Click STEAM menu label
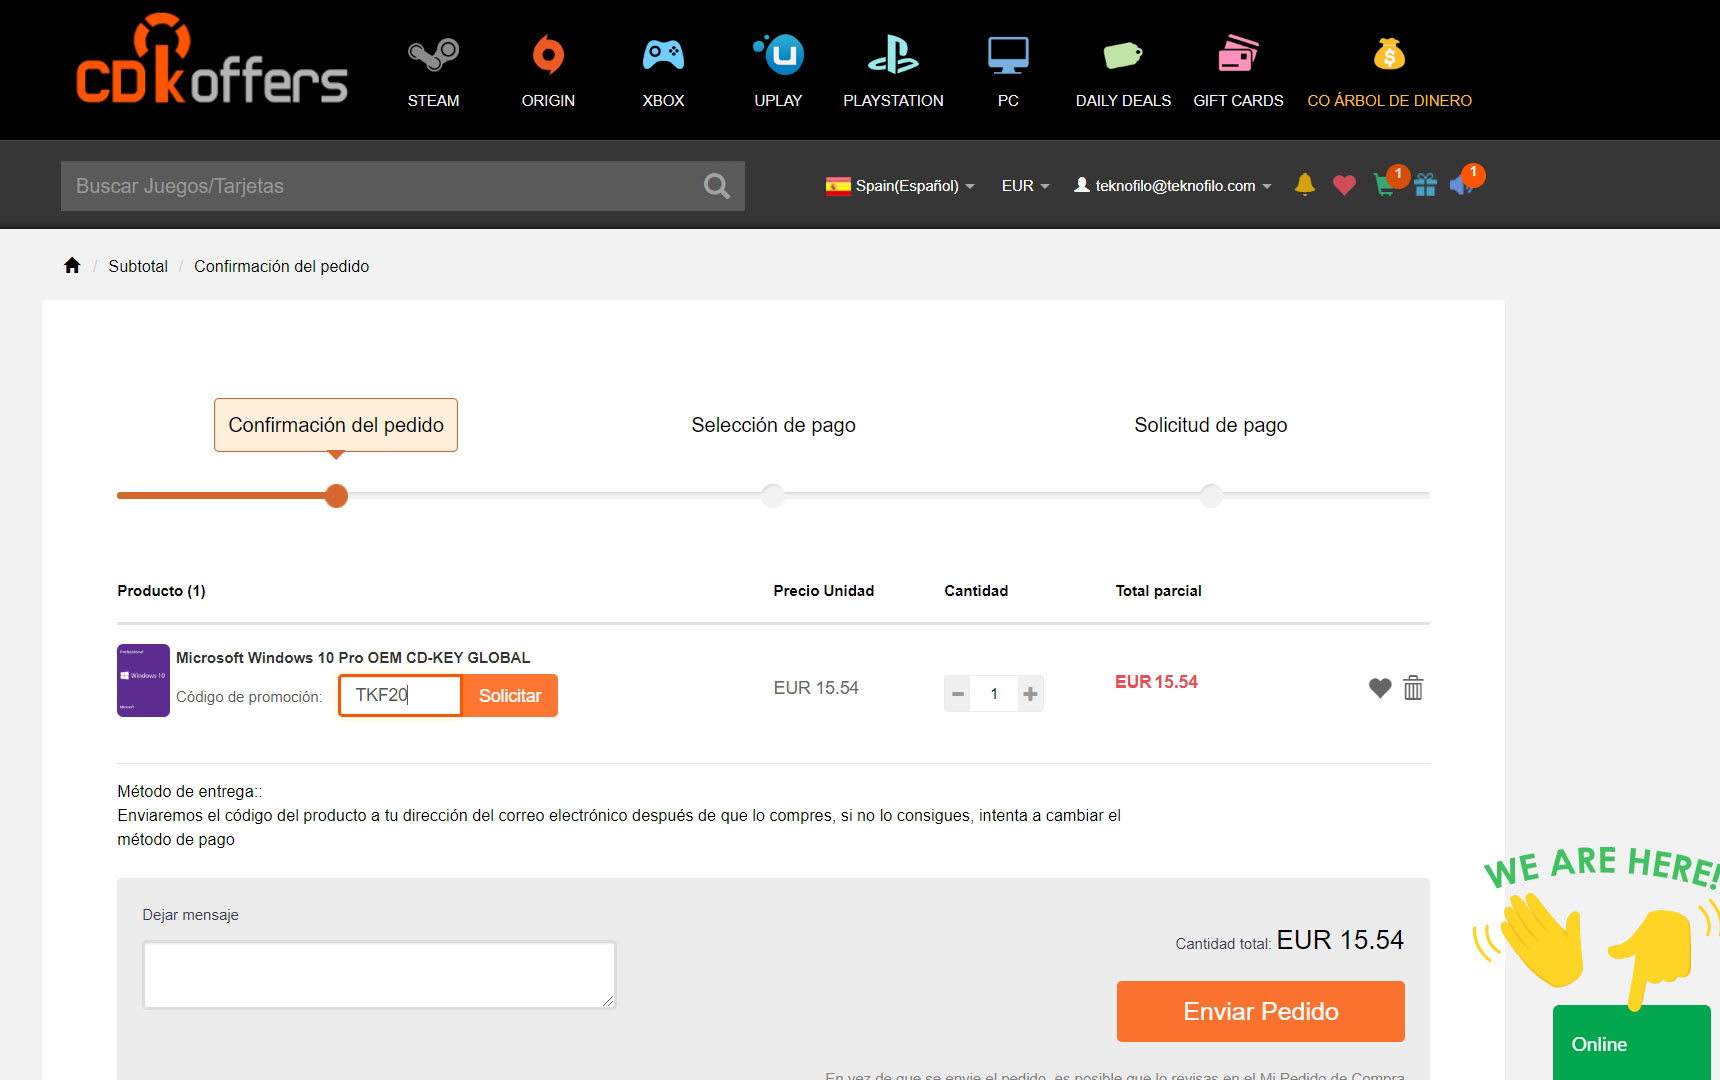 point(433,101)
